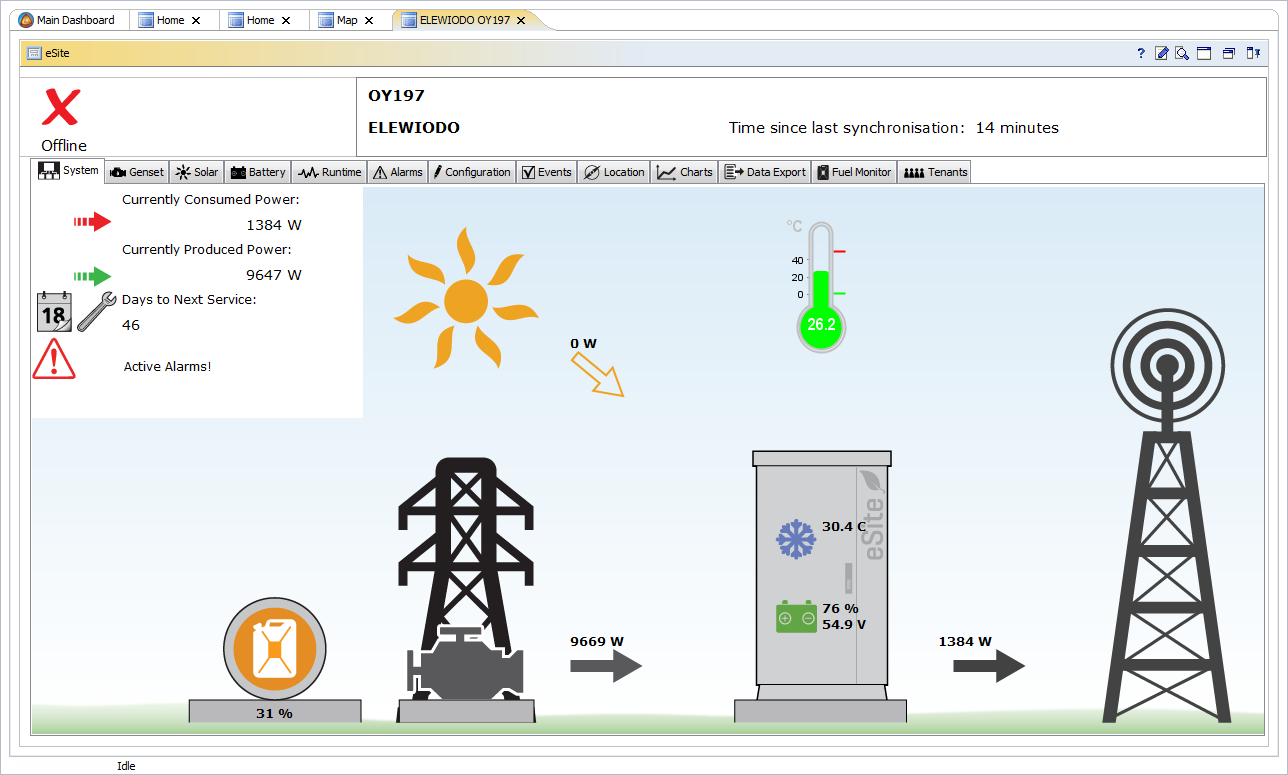Screen dimensions: 1288x775
Task: Go to the Fuel Monitor tab
Action: (853, 172)
